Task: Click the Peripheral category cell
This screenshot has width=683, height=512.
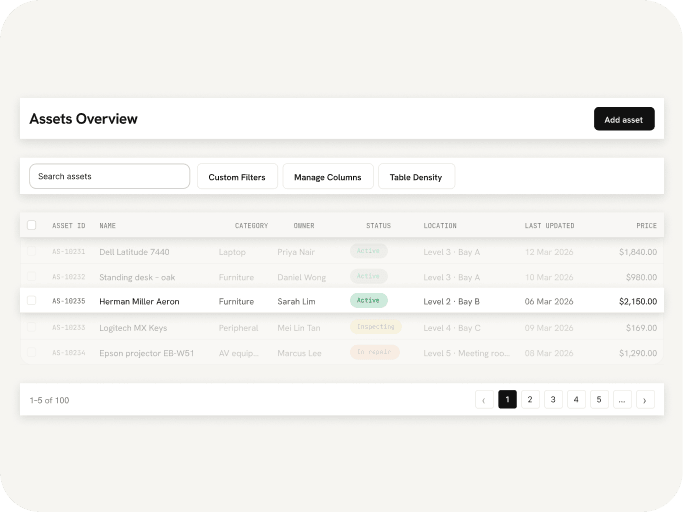Action: [238, 328]
